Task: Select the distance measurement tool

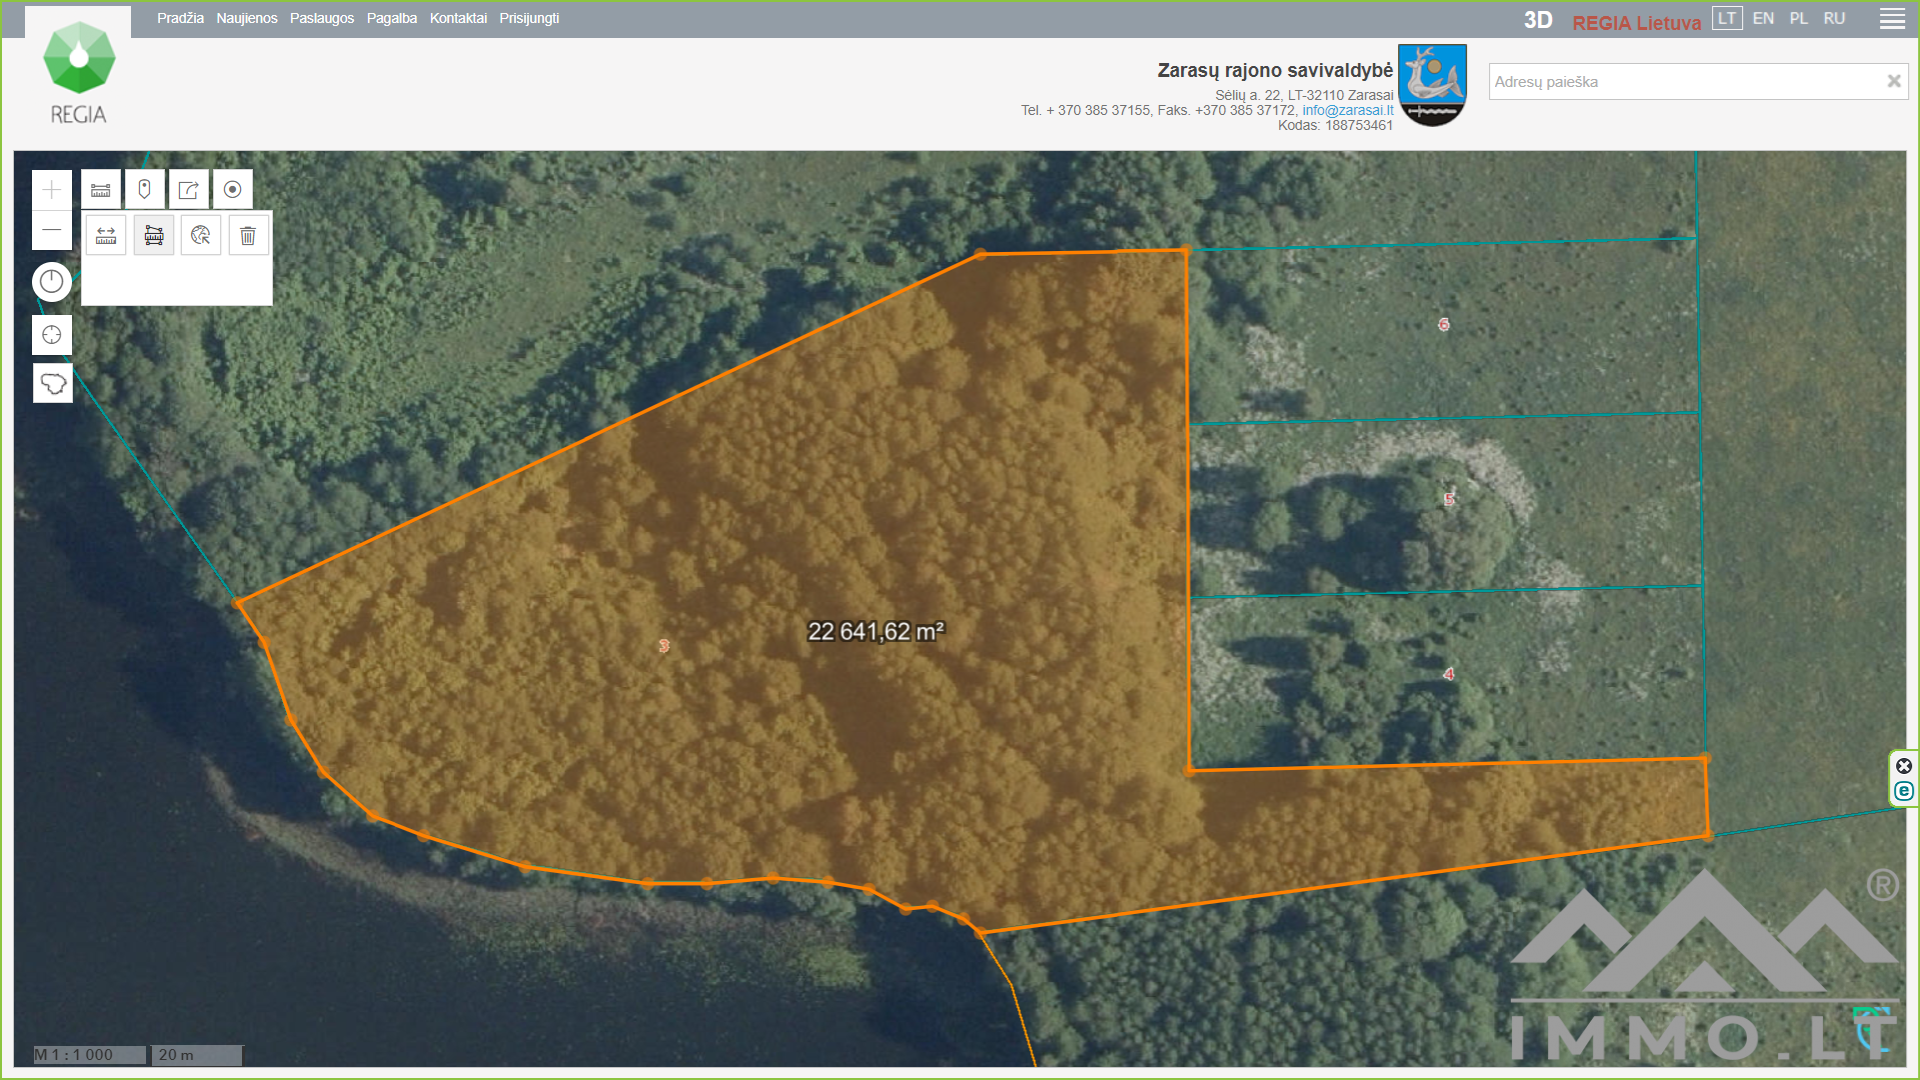Action: point(106,235)
